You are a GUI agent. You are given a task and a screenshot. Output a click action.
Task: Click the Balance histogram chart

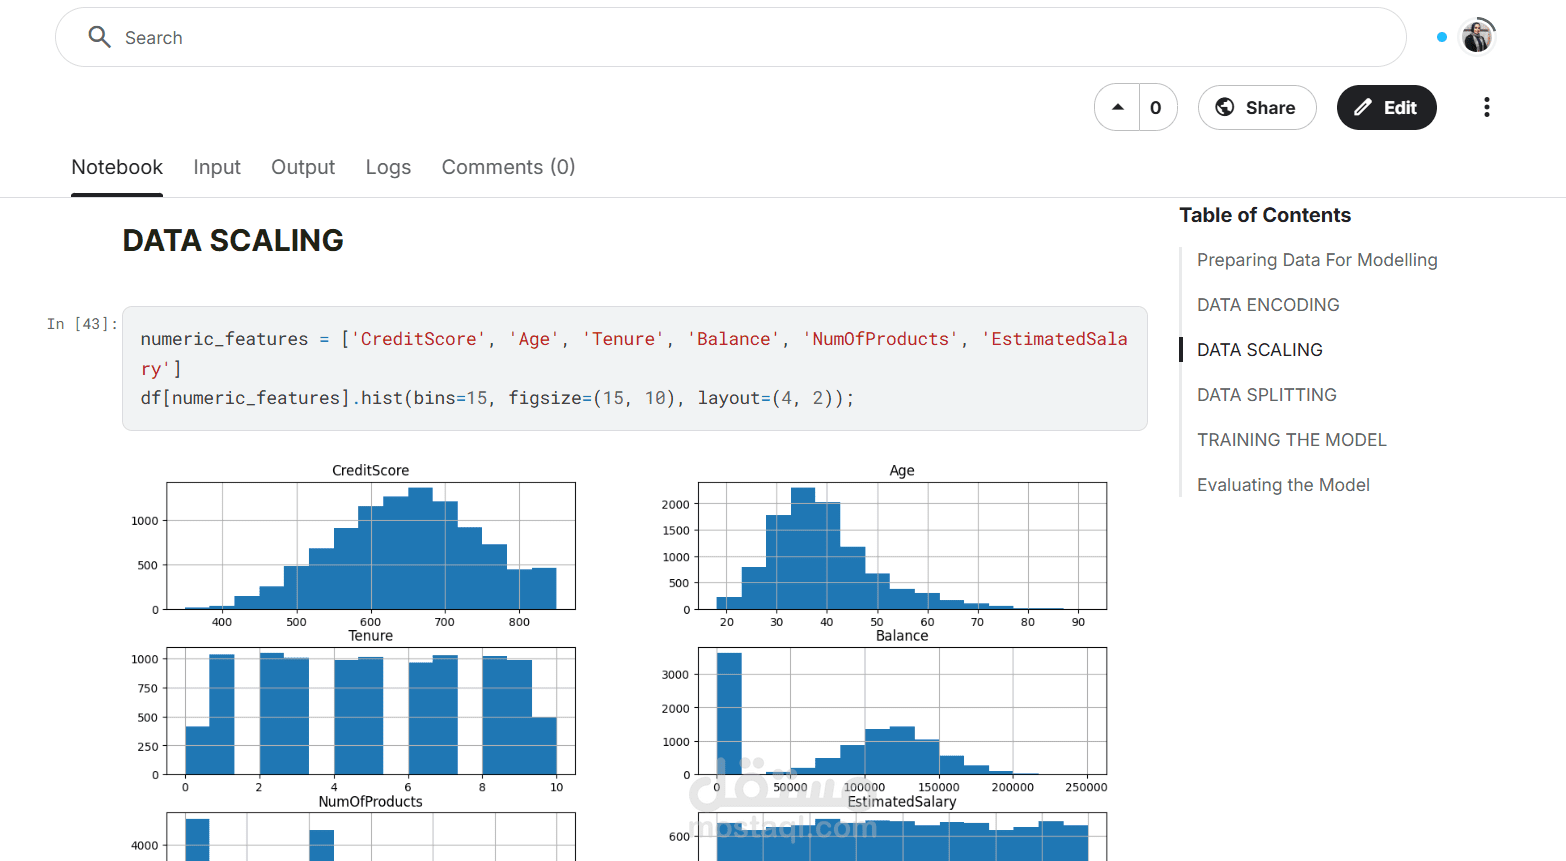click(x=902, y=711)
